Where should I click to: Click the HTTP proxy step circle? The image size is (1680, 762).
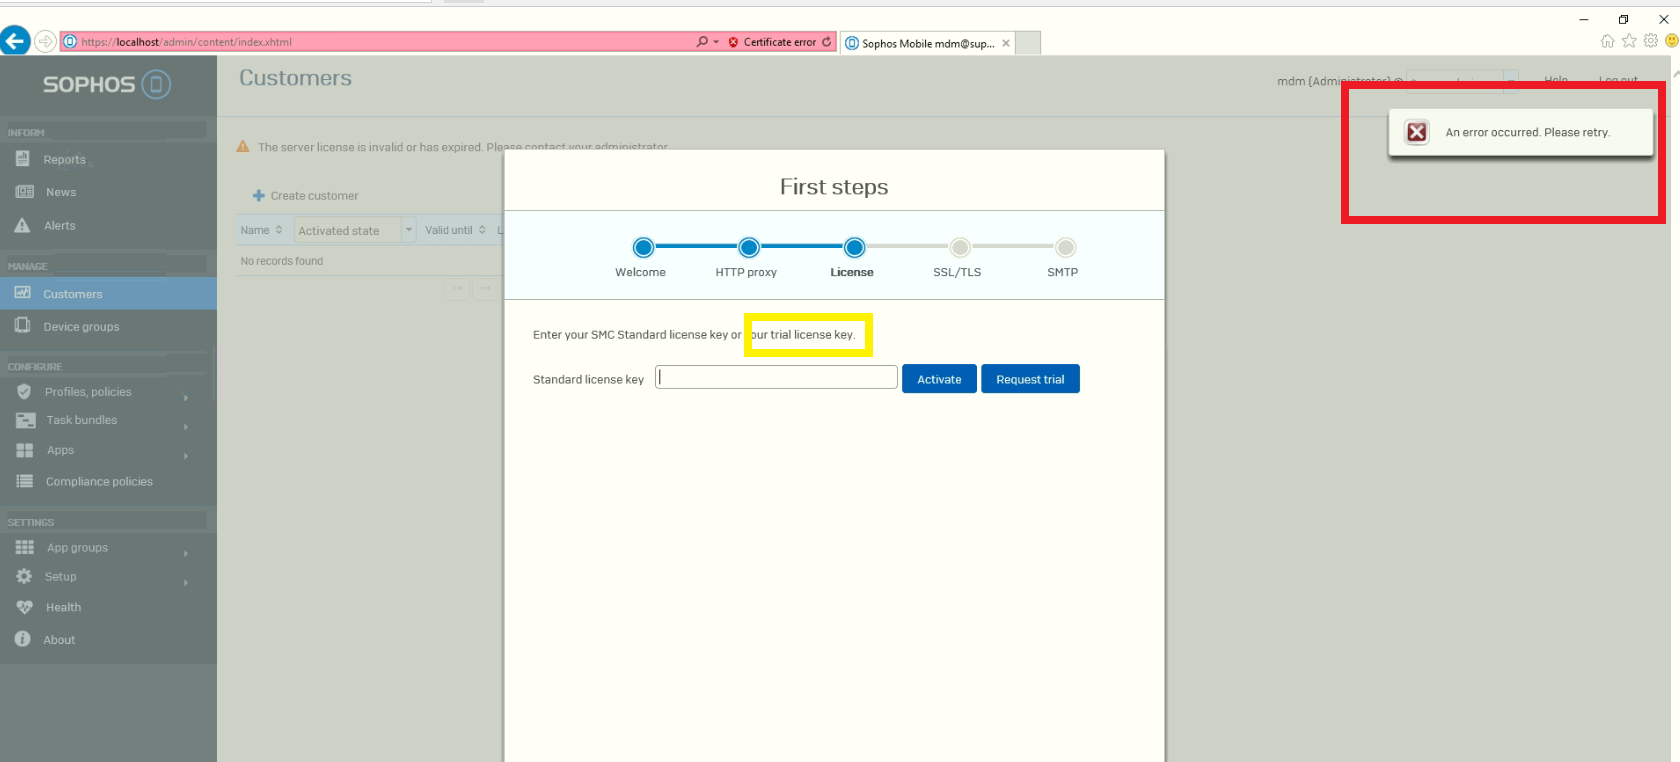pos(749,247)
